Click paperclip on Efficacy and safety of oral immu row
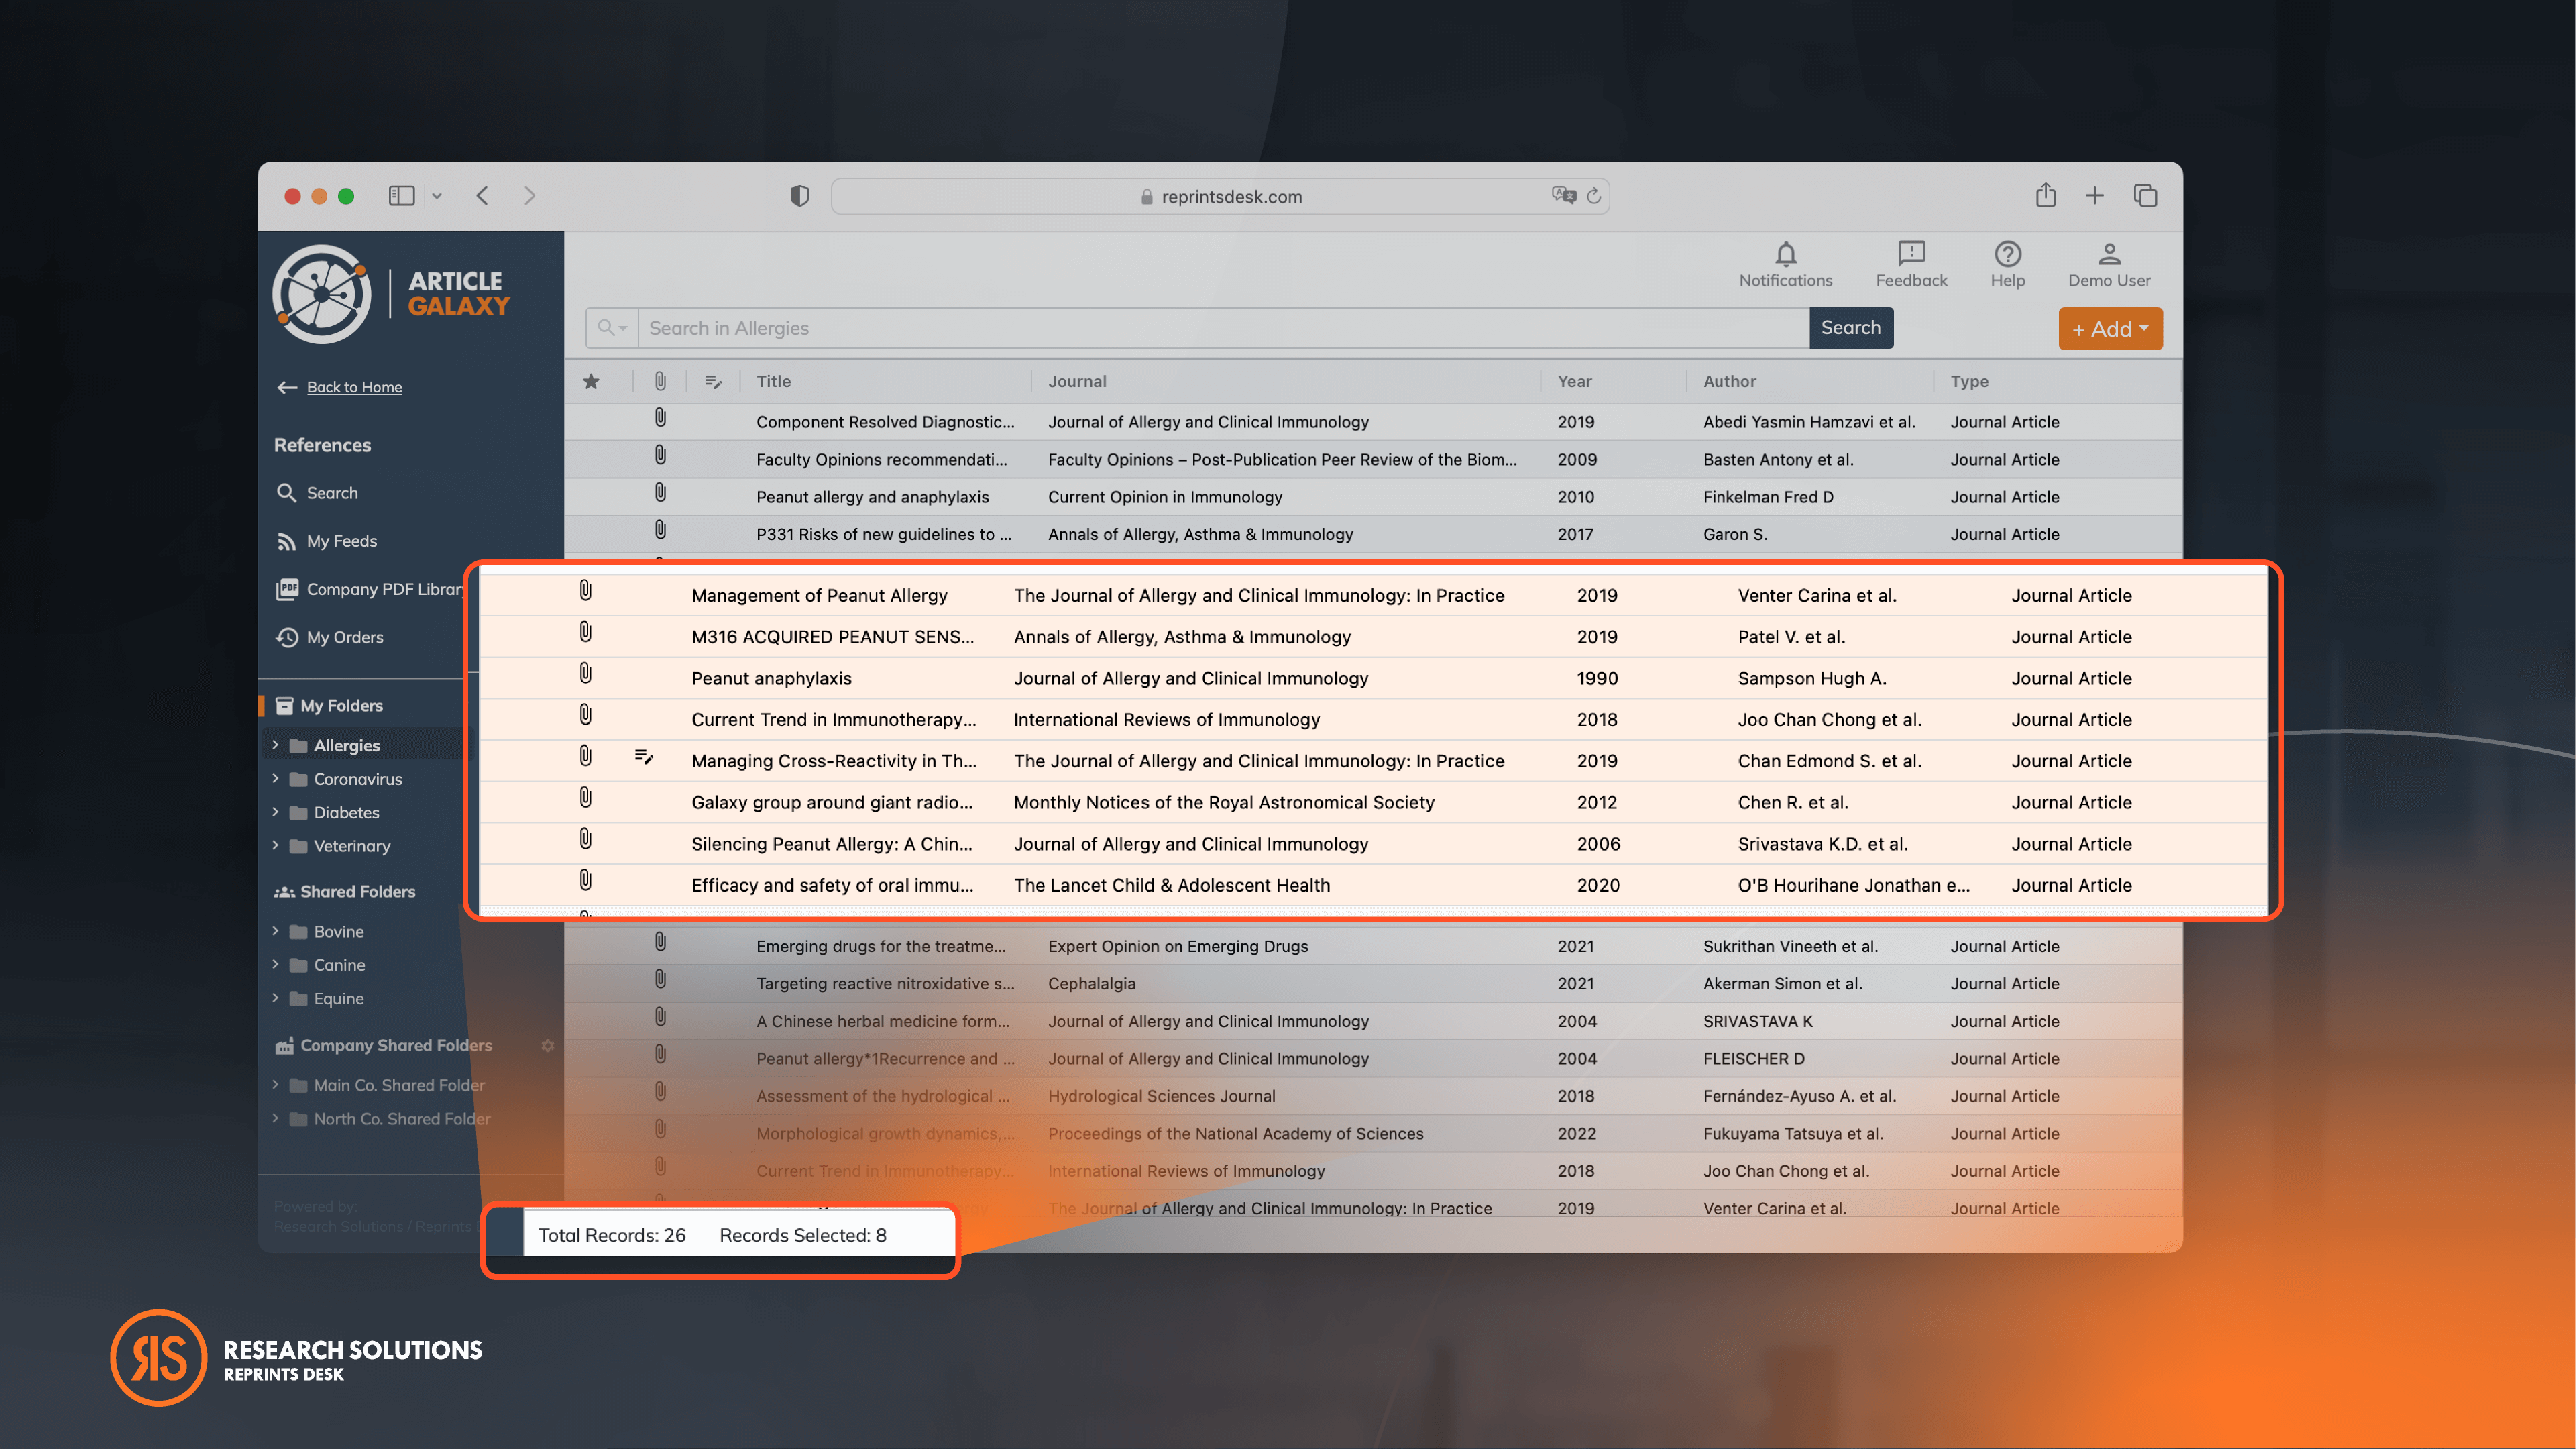The image size is (2576, 1449). pos(585,881)
